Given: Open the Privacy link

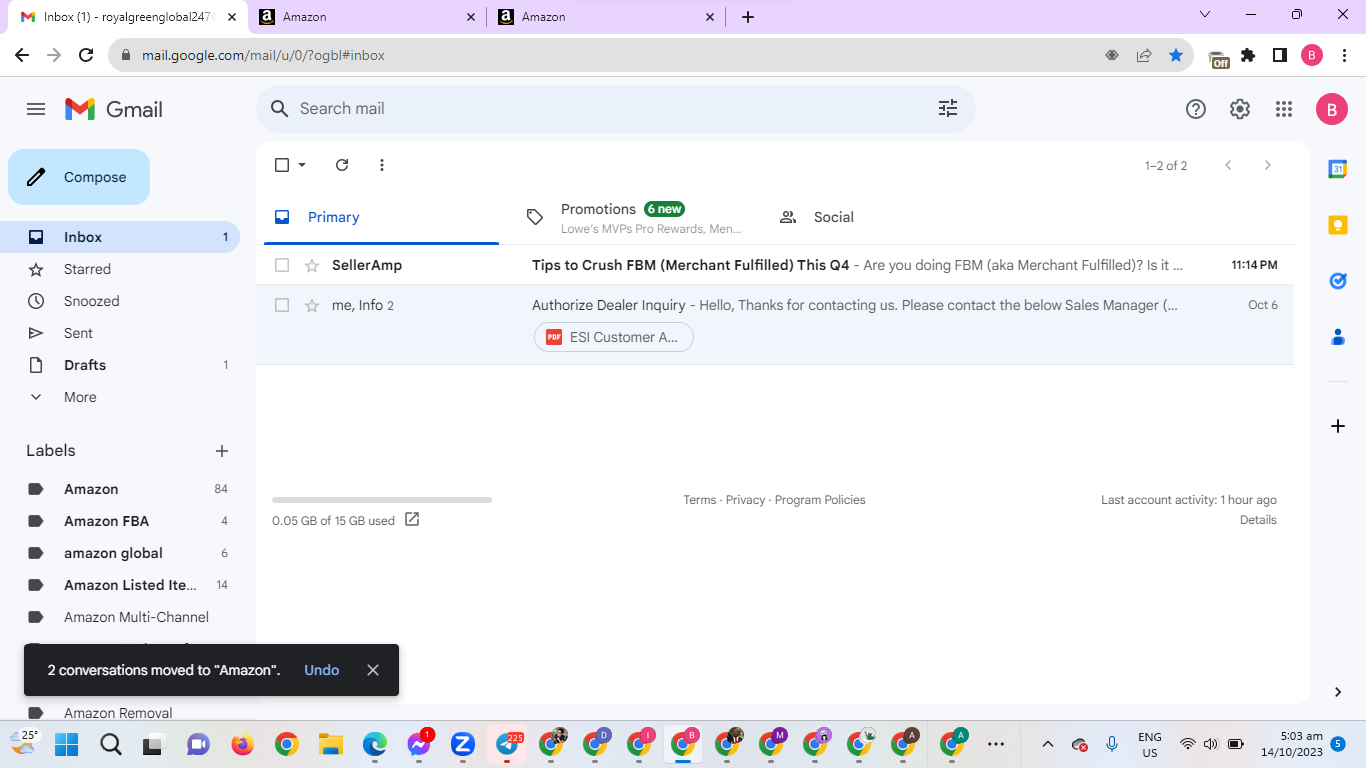Looking at the screenshot, I should (745, 500).
